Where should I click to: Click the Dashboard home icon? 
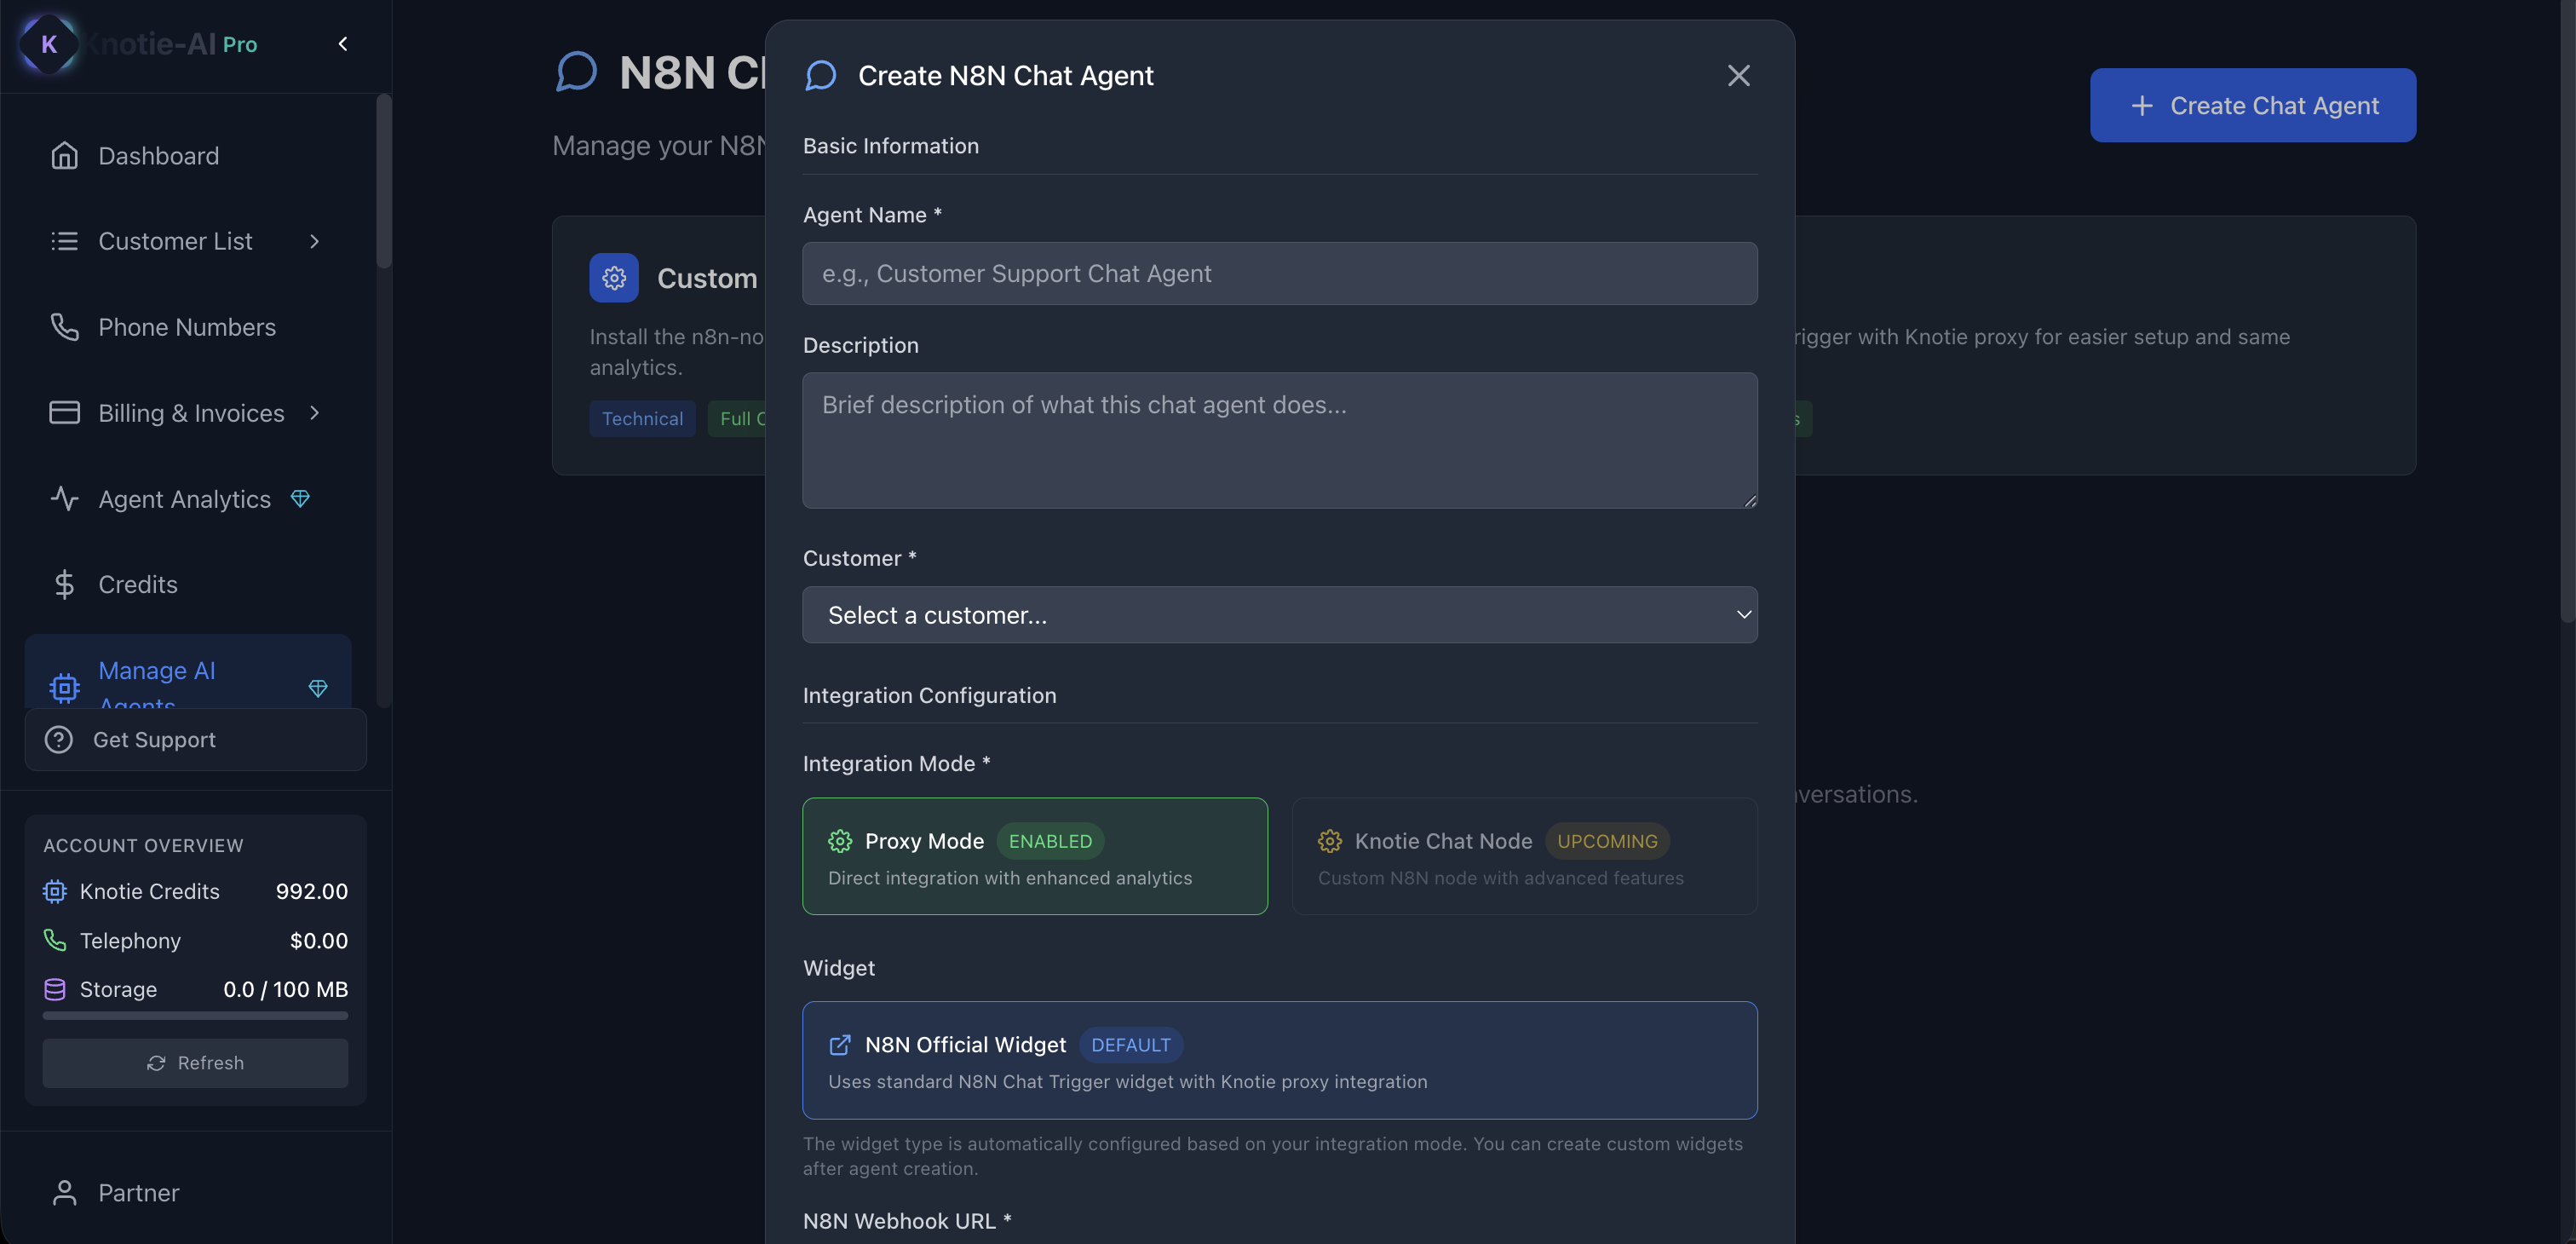(x=64, y=156)
